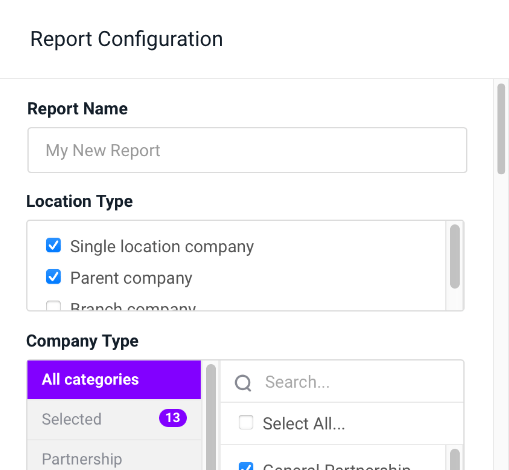
Task: Check the Branch company checkbox
Action: (53, 305)
